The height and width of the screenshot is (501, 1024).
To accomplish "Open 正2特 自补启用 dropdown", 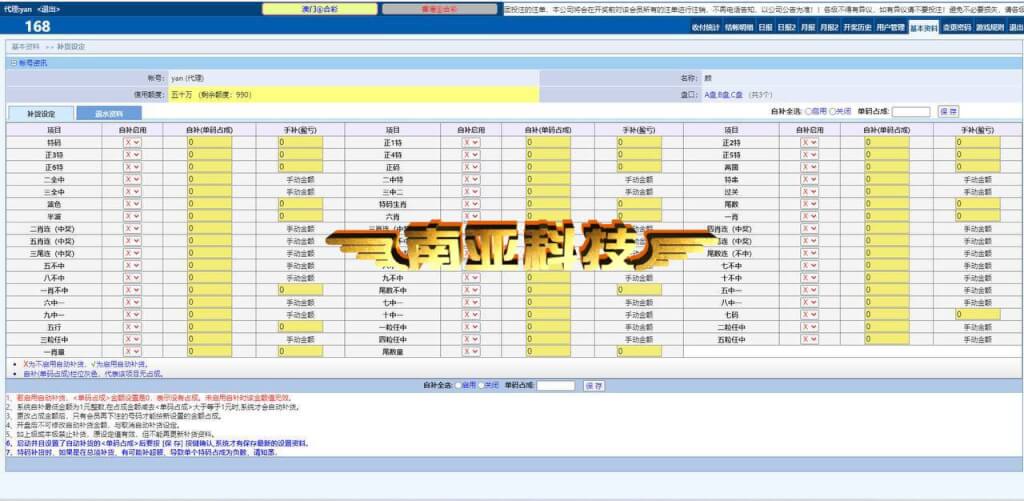I will pos(810,142).
